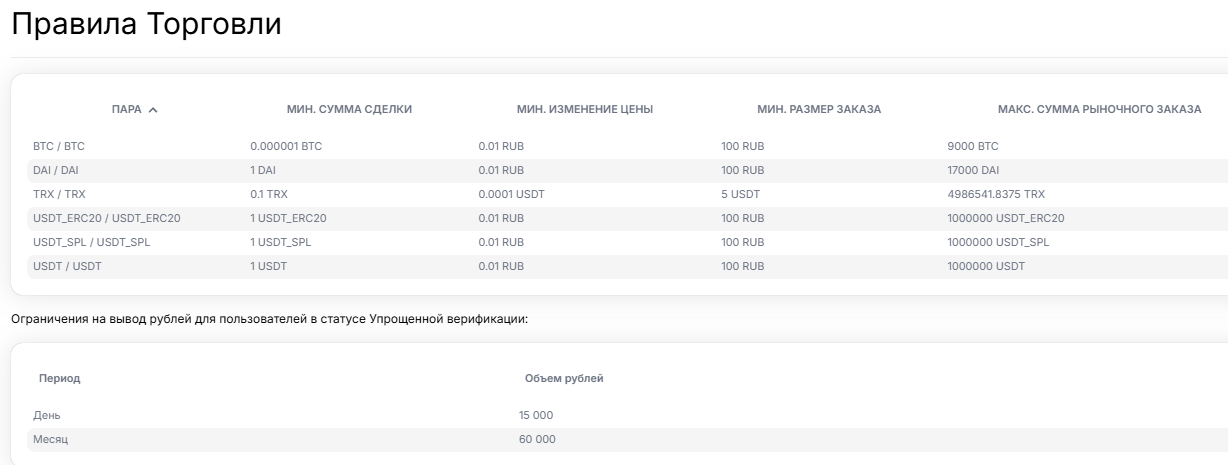Click МАКС. СУММА РЫНОЧНОГО ЗАКАЗА header
Image resolution: width=1228 pixels, height=465 pixels.
pyautogui.click(x=1099, y=109)
